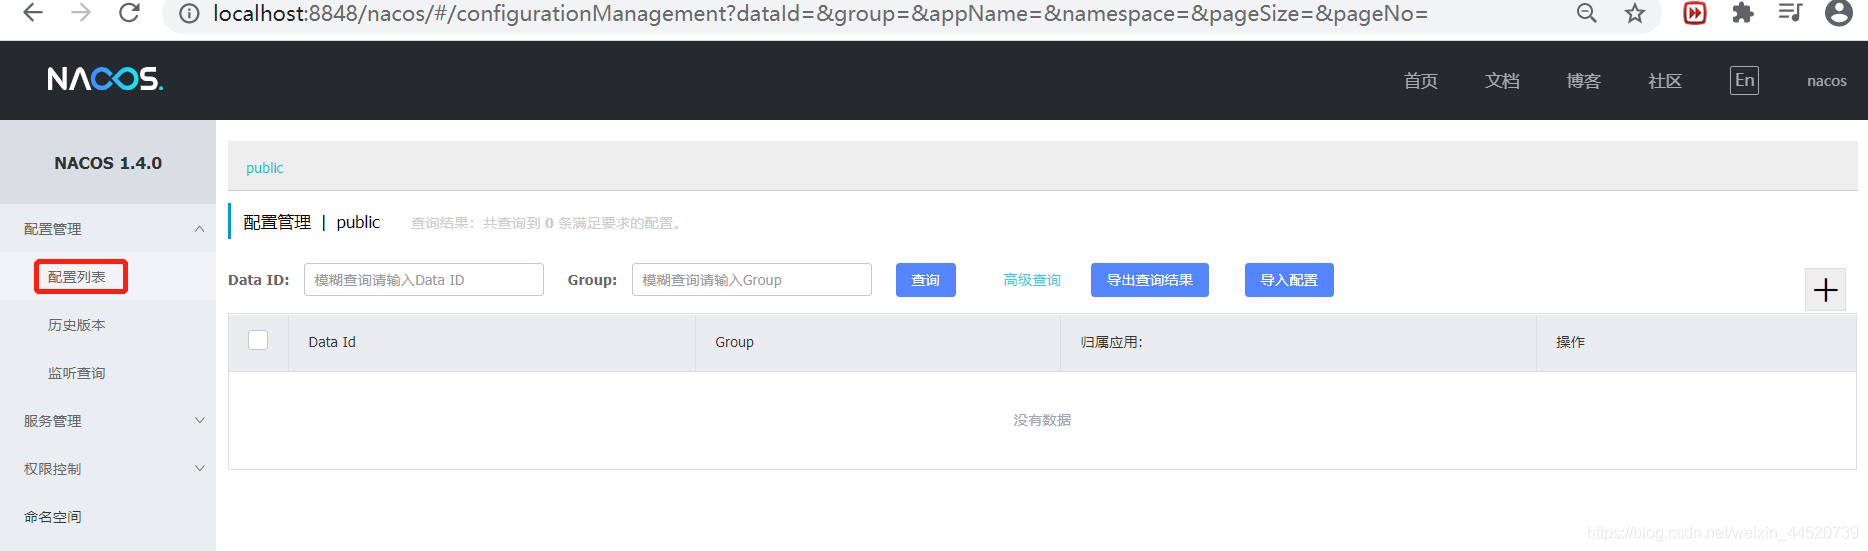Click the site info icon in address bar
This screenshot has height=551, width=1868.
pyautogui.click(x=189, y=14)
